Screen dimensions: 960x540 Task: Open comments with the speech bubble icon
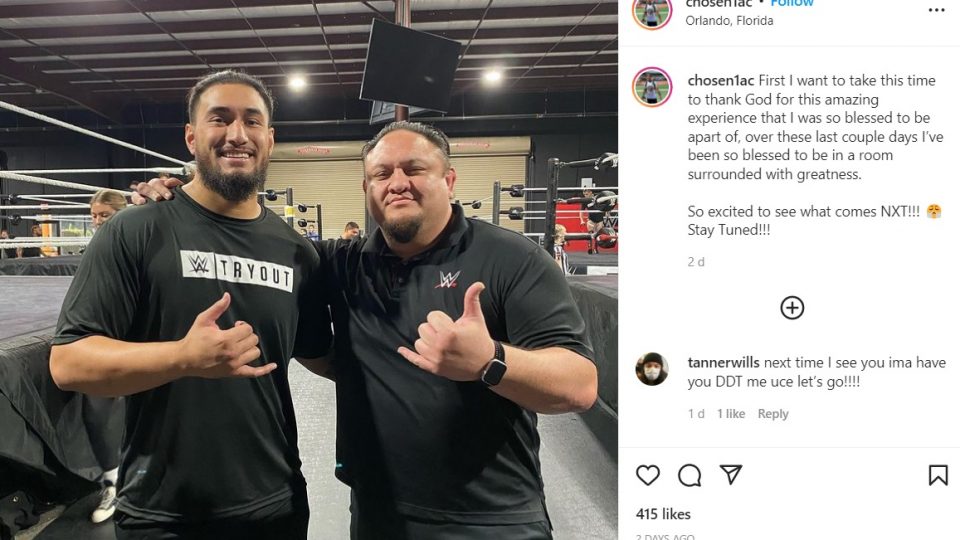689,475
